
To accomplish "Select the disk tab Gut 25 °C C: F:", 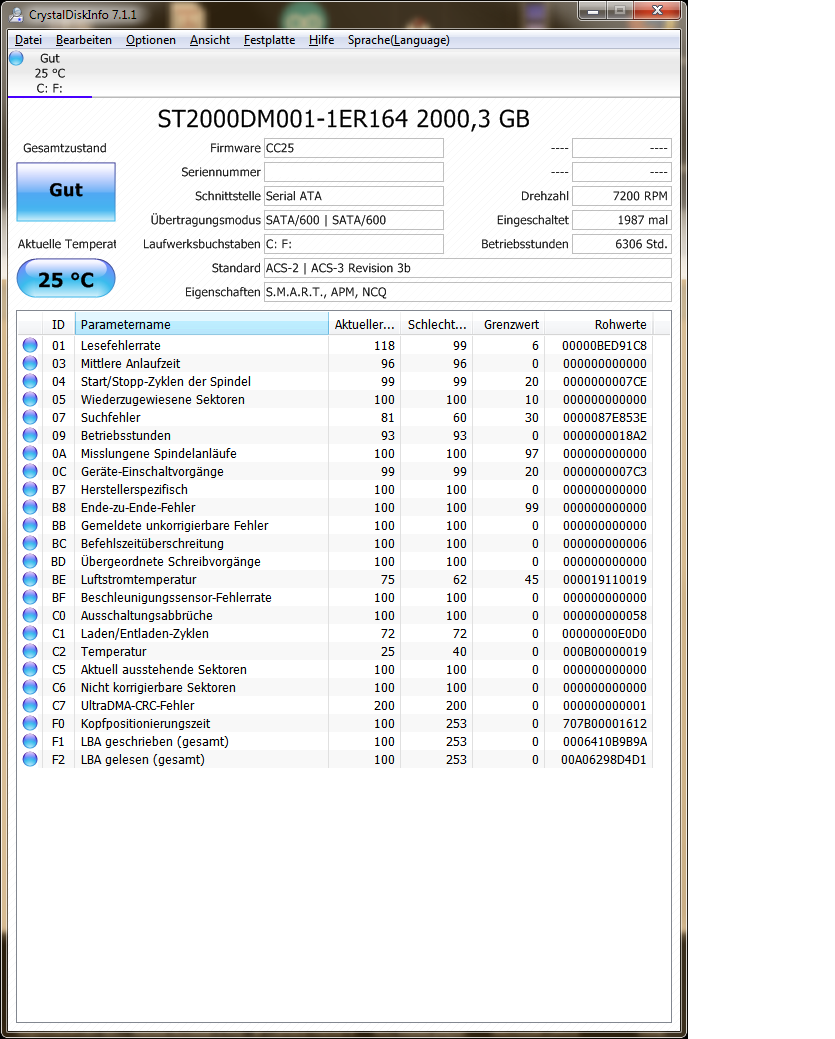I will [x=50, y=73].
